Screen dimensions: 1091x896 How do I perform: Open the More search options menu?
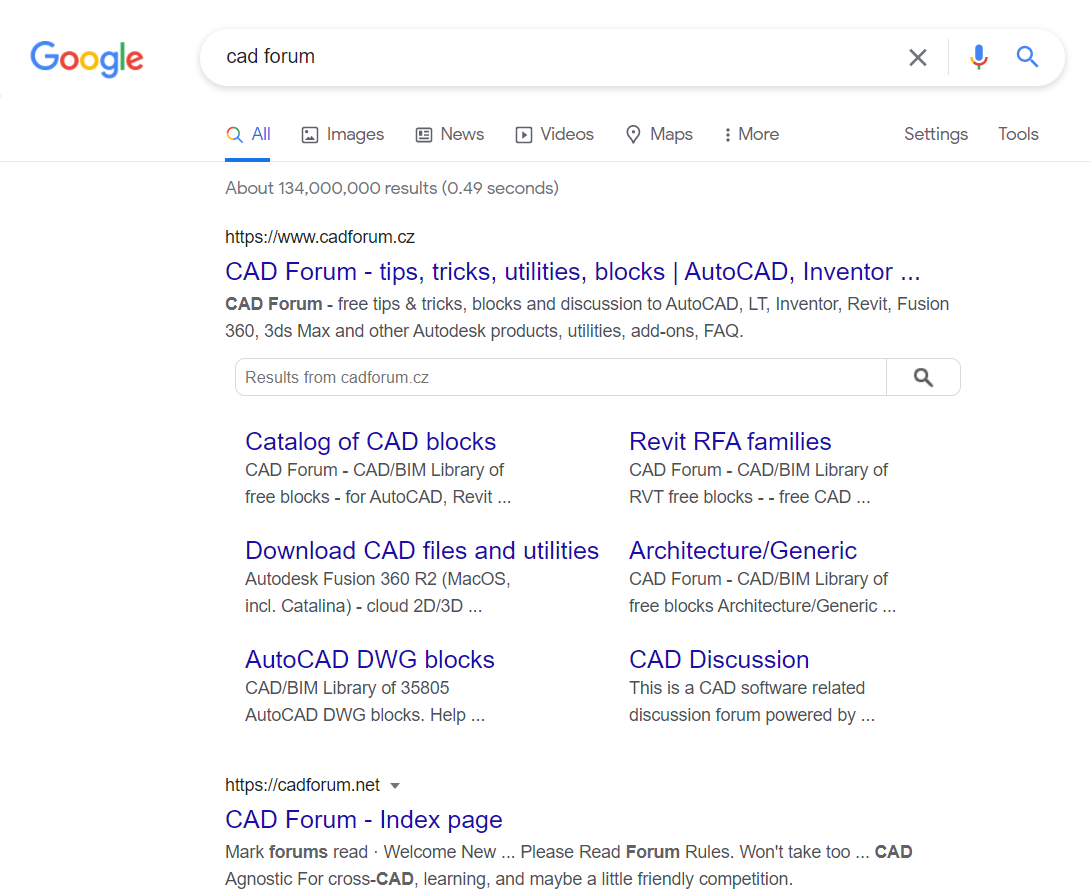751,134
